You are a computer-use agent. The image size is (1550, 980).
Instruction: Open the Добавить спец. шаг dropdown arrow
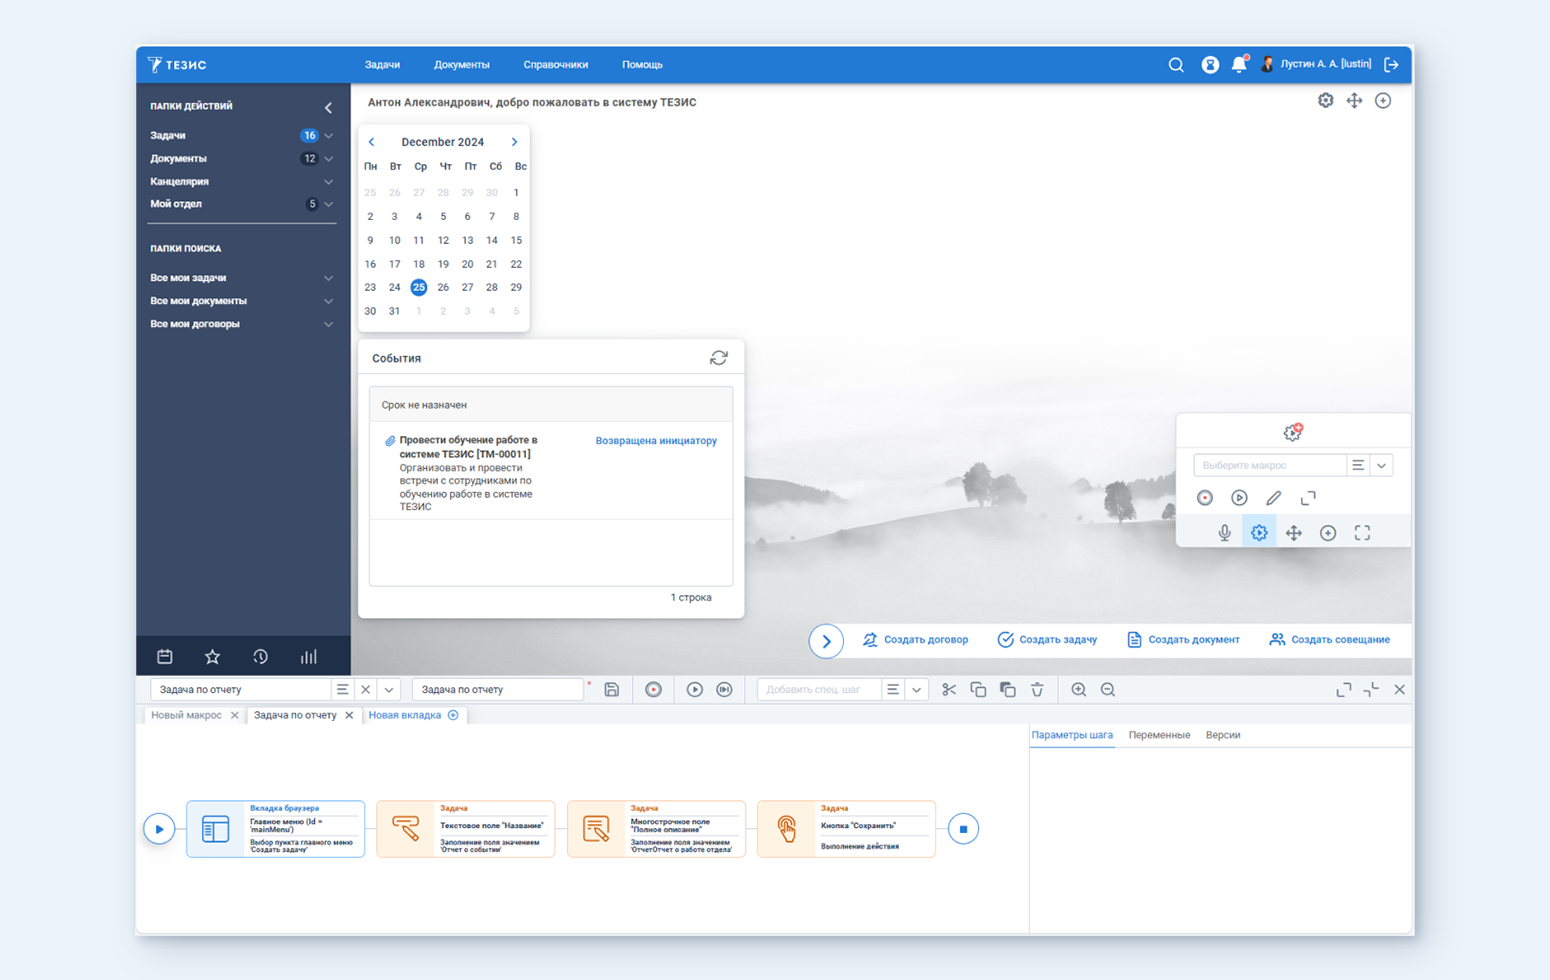coord(916,690)
